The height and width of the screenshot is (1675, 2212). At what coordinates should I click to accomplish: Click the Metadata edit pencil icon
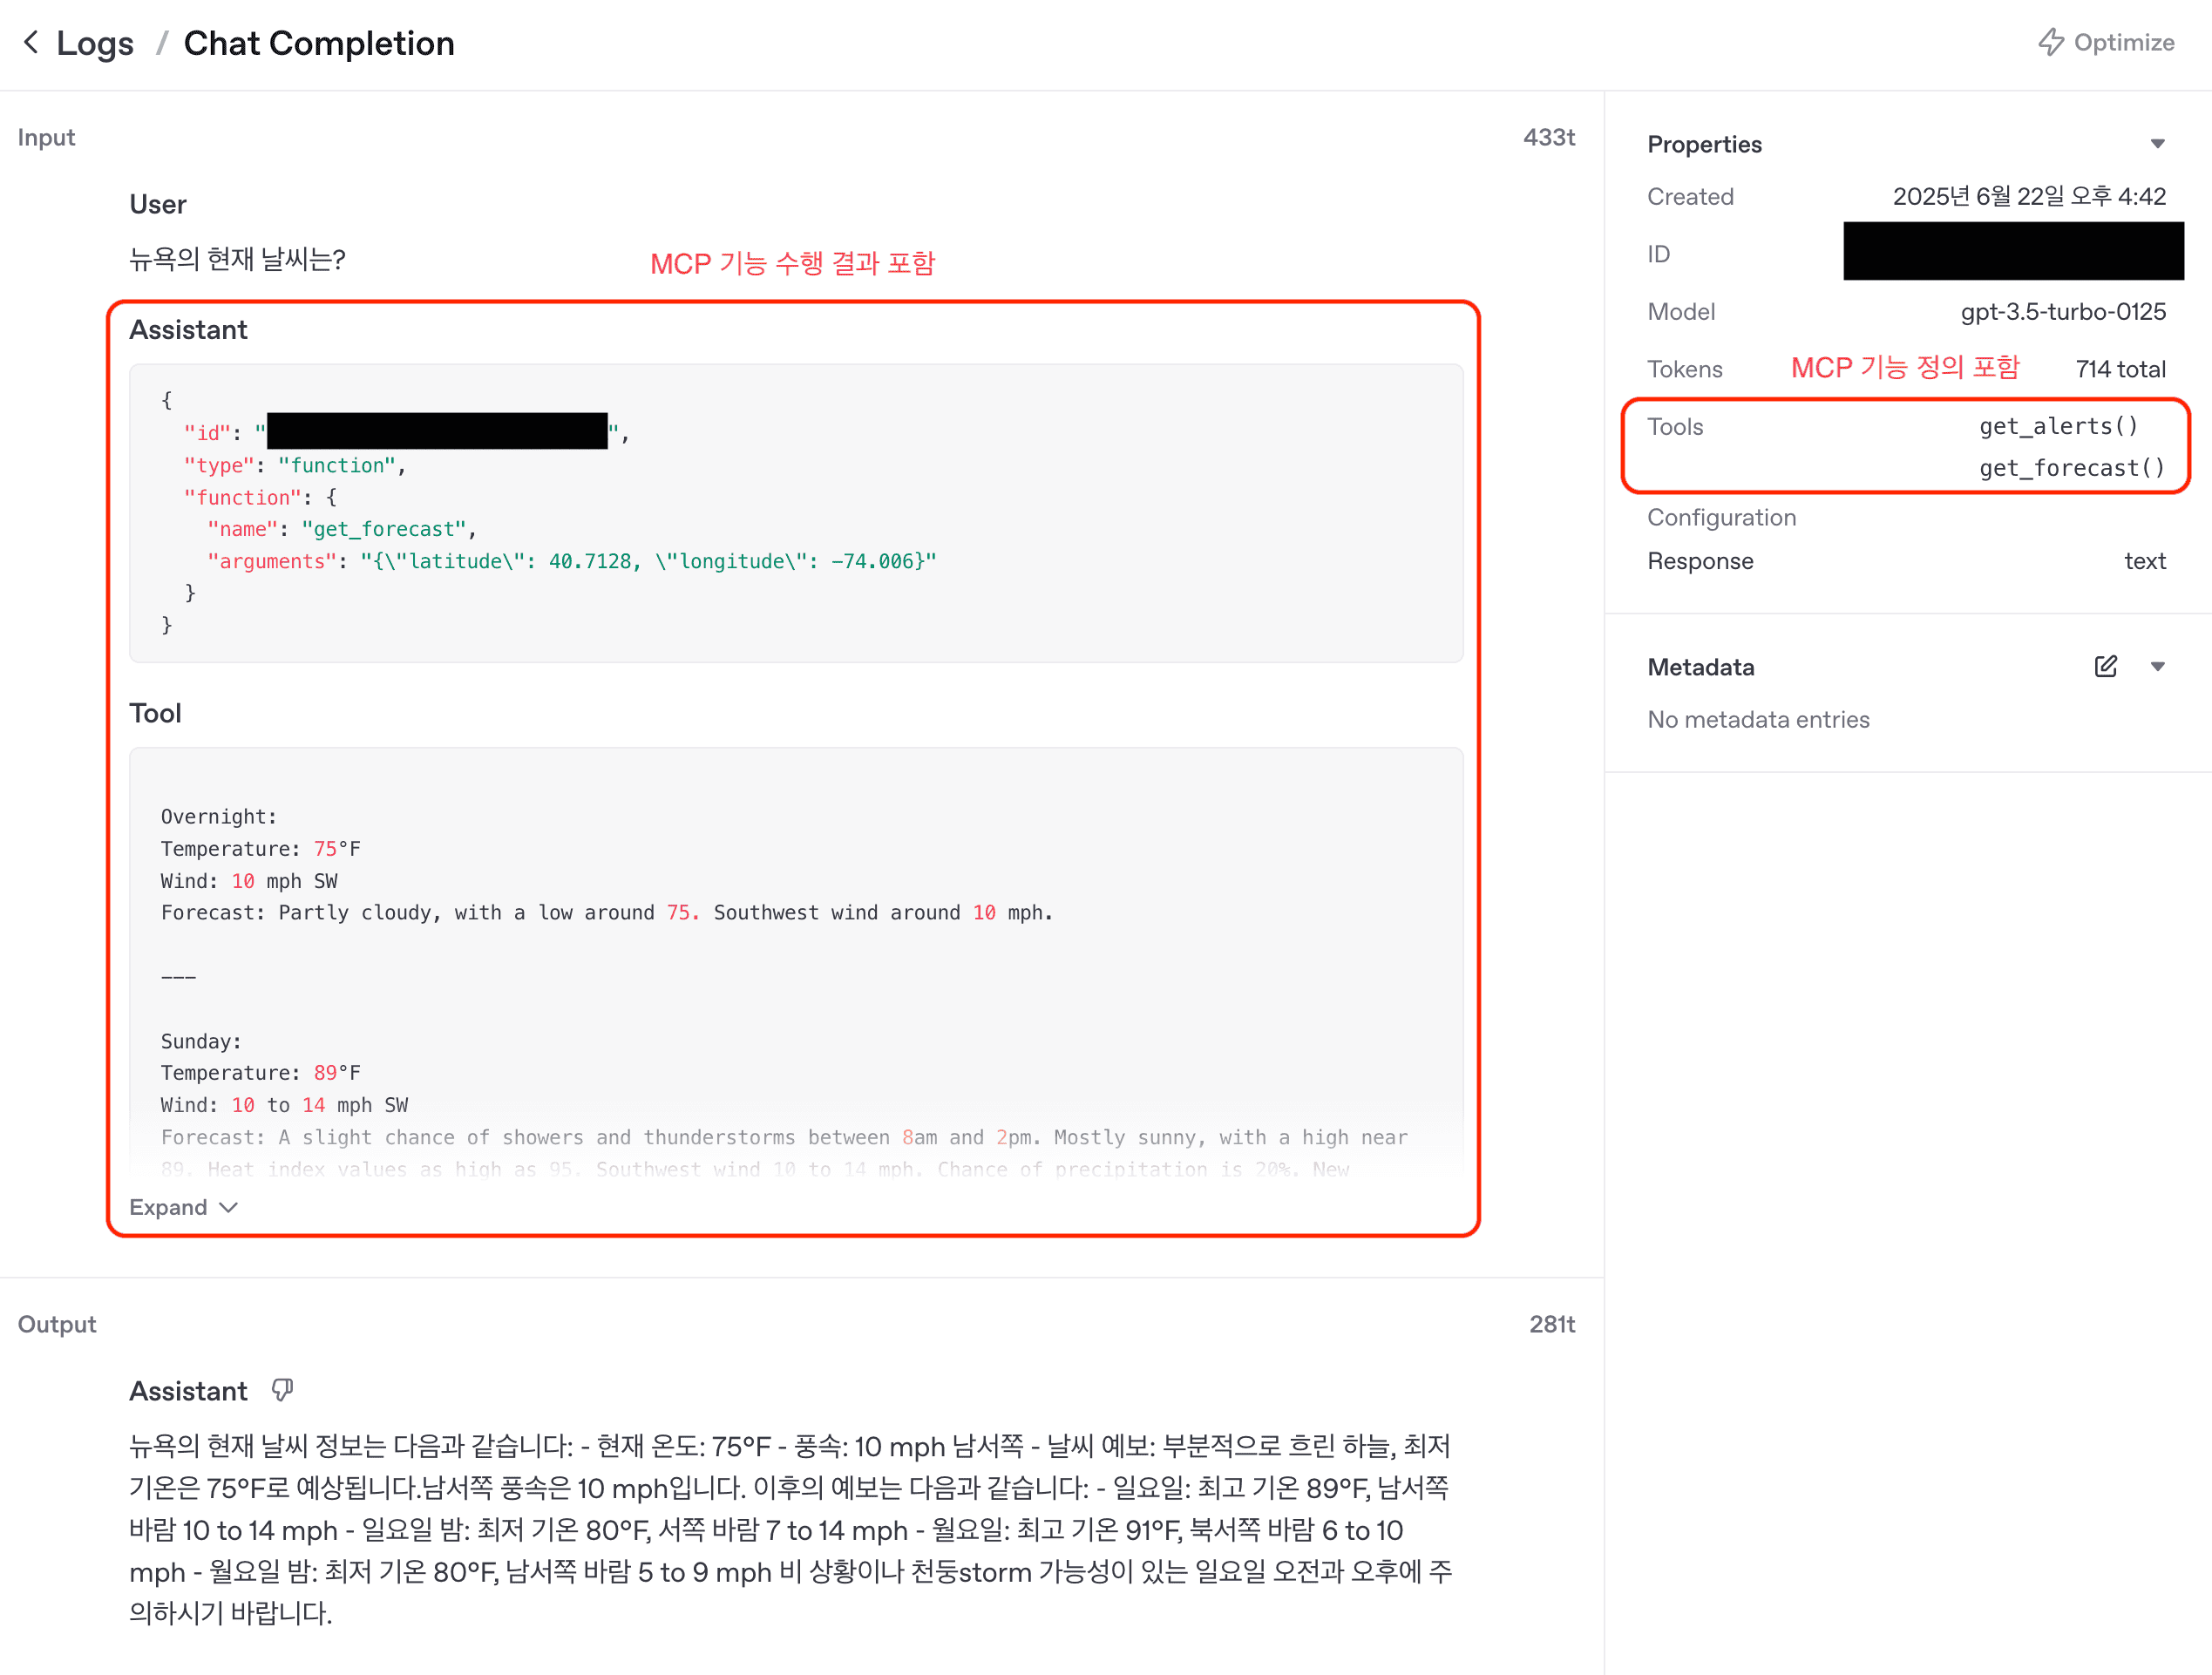[x=2105, y=666]
